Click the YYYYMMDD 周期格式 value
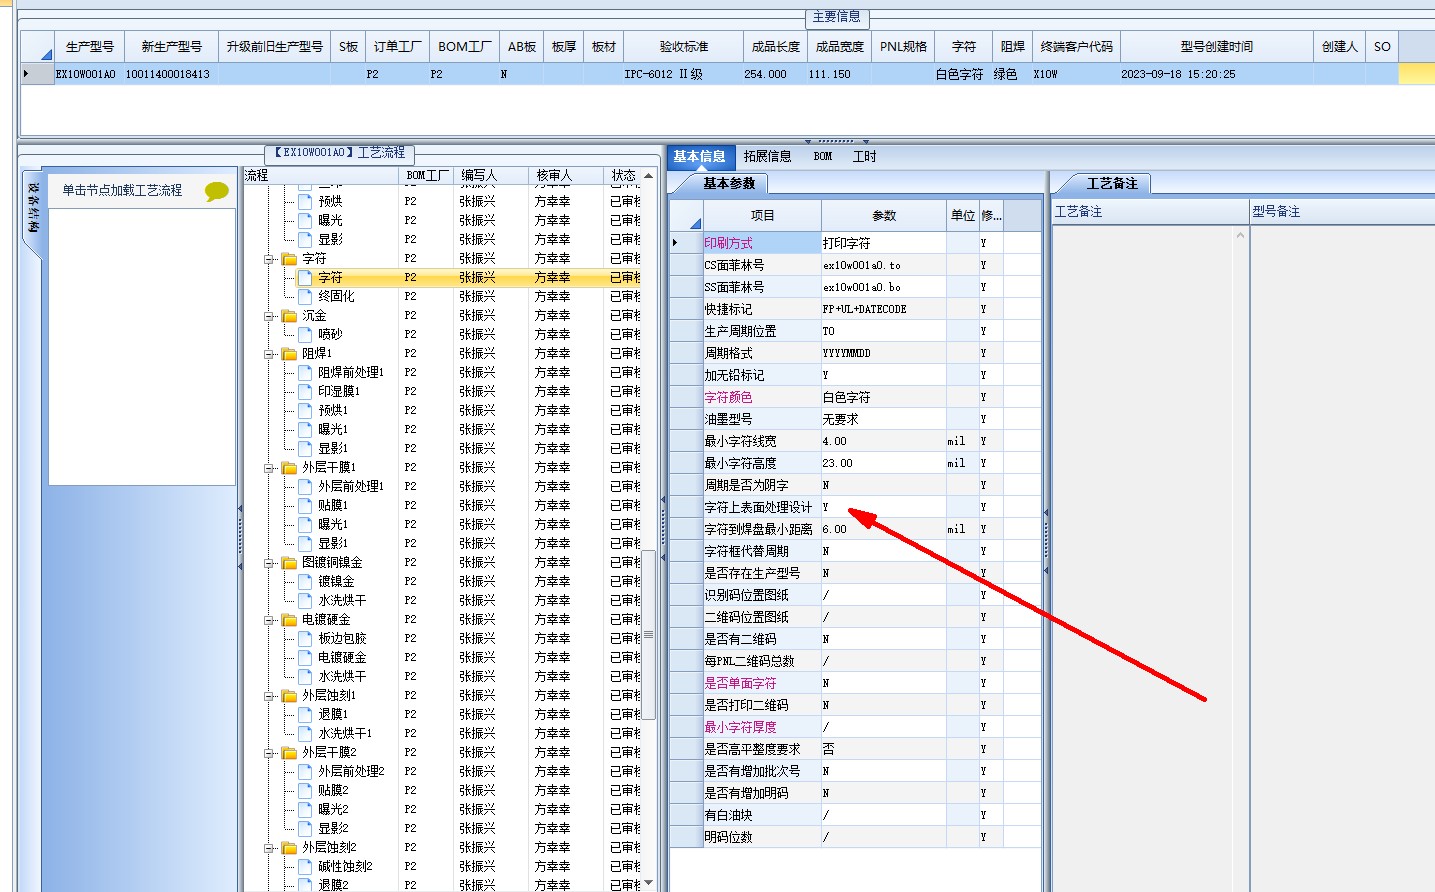 [883, 353]
